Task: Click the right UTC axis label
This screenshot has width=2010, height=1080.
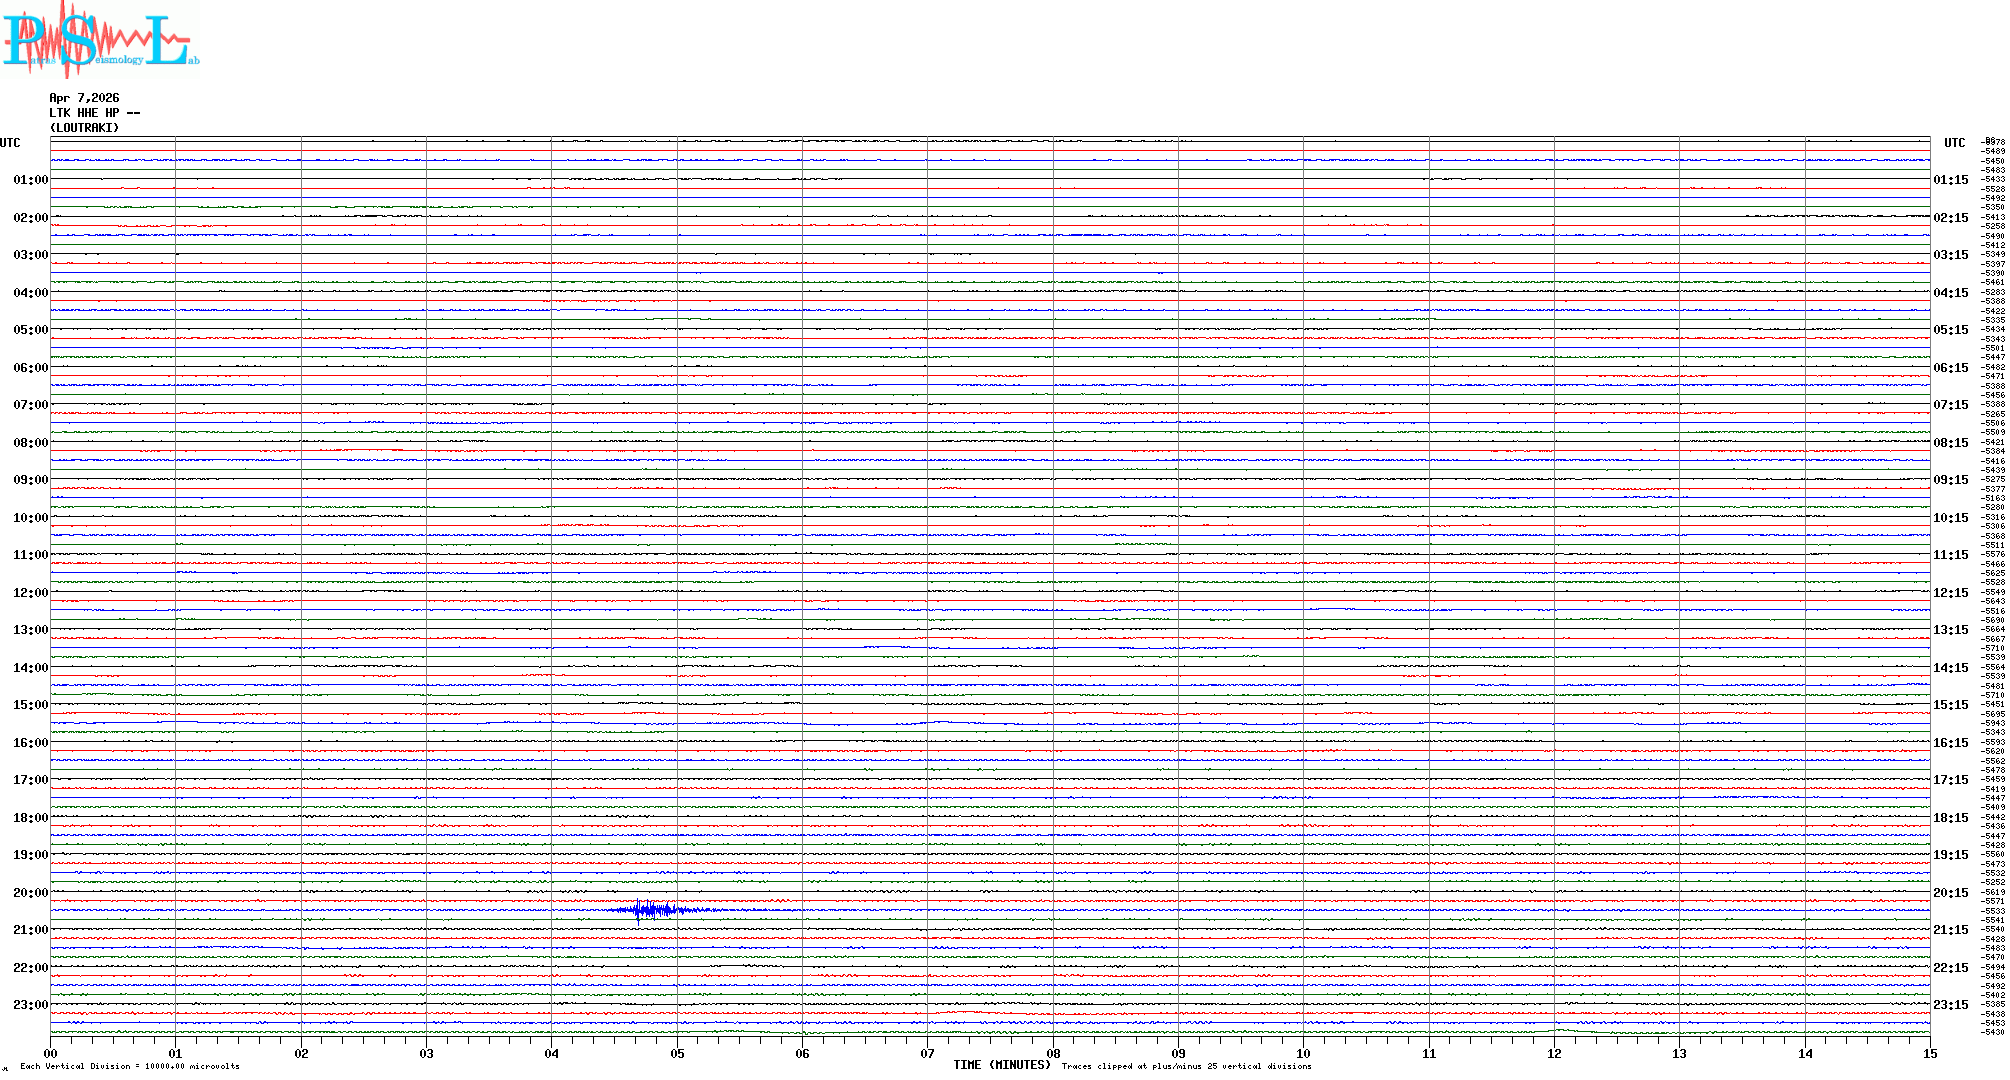Action: 1954,143
